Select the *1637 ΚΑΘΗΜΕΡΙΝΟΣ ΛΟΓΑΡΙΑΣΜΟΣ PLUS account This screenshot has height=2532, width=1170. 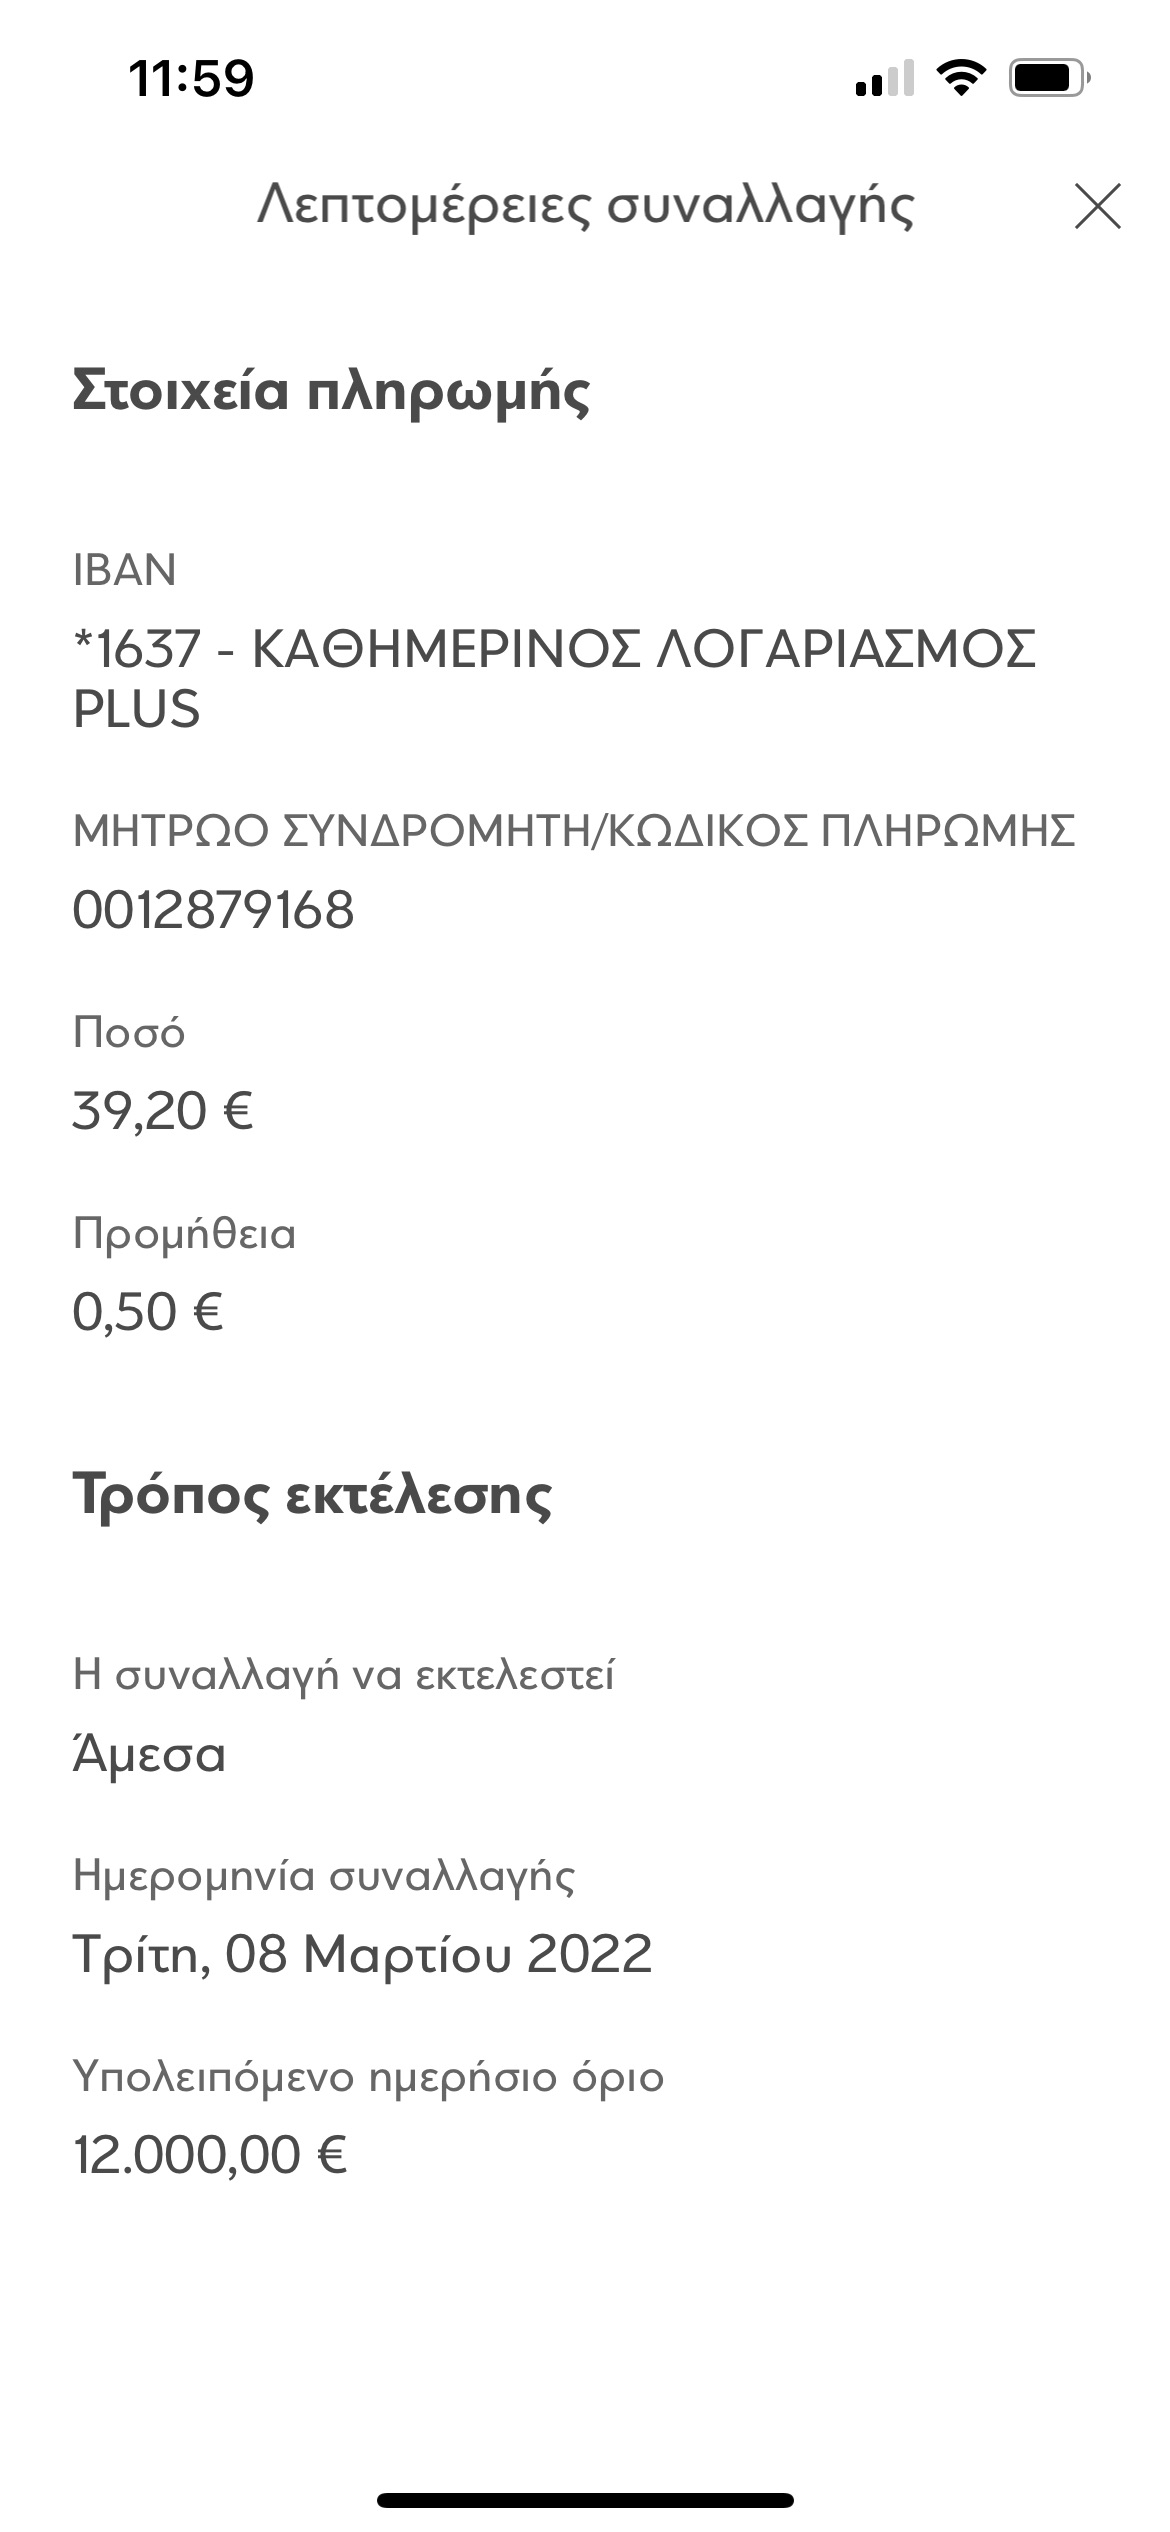(x=553, y=678)
